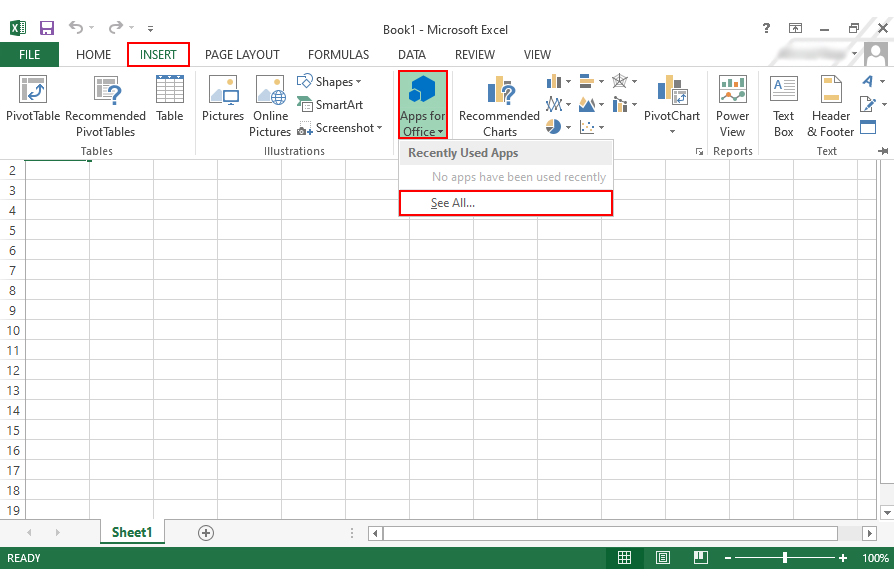Switch to the FORMULAS tab
Viewport: 894px width, 586px height.
click(x=339, y=55)
